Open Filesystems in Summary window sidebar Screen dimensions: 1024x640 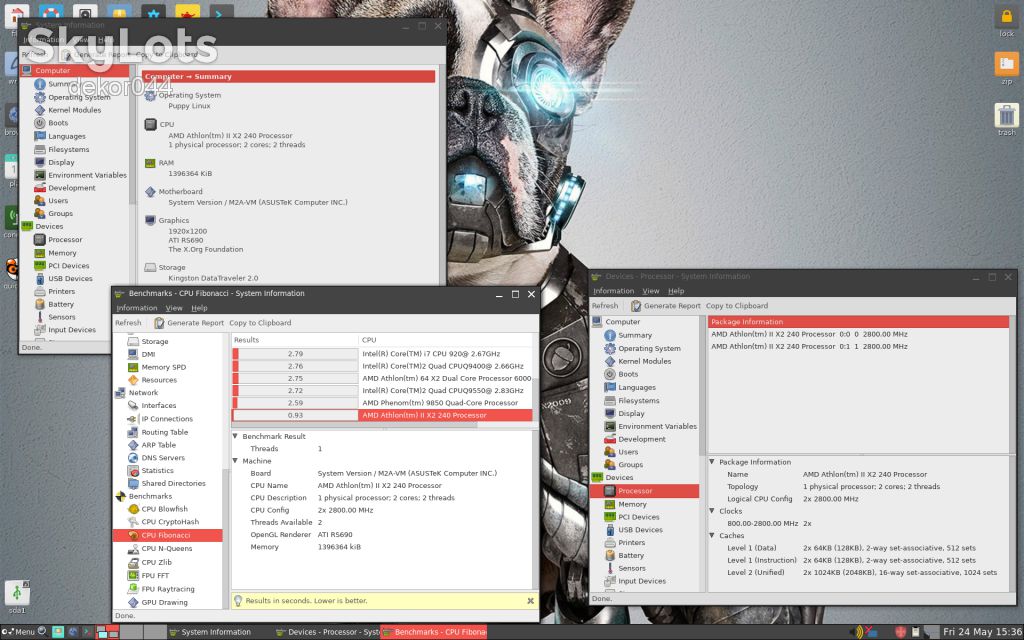[x=68, y=150]
